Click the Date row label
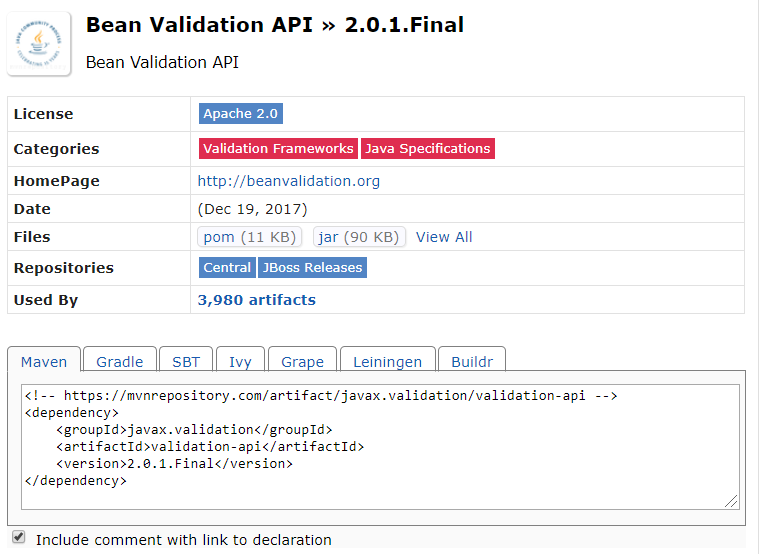The image size is (759, 554). (x=32, y=209)
